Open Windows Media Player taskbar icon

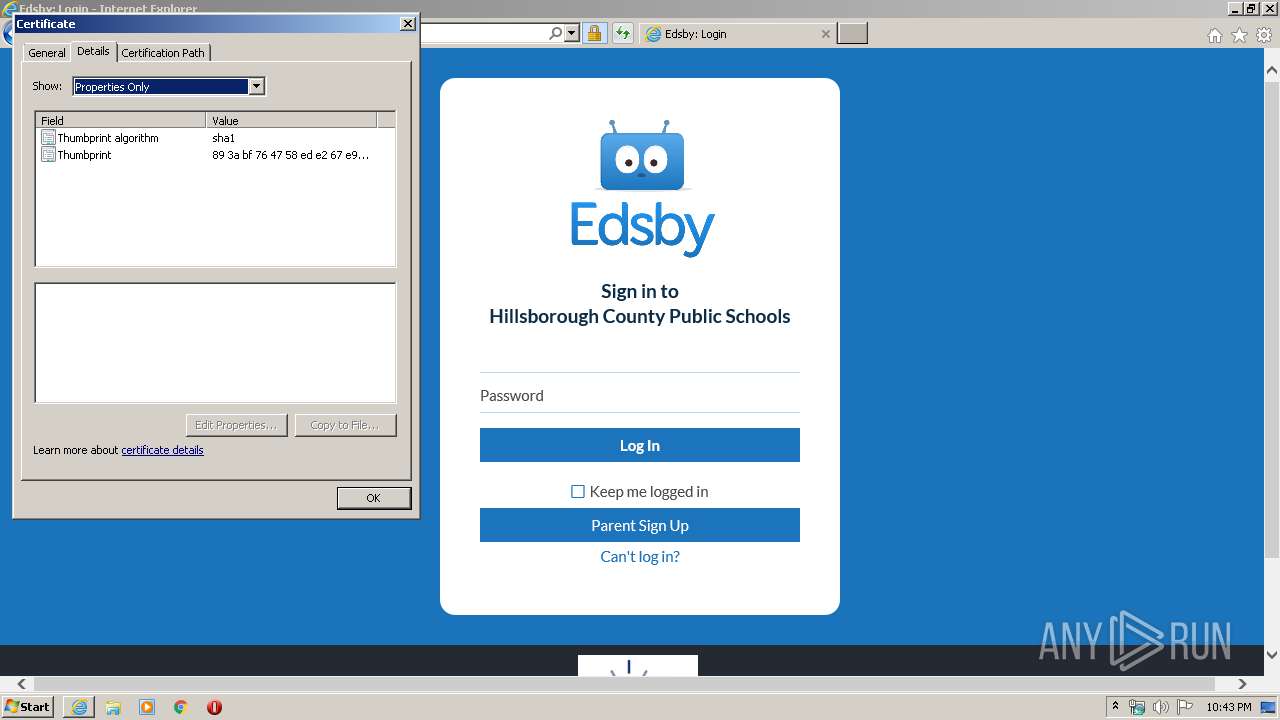tap(147, 707)
